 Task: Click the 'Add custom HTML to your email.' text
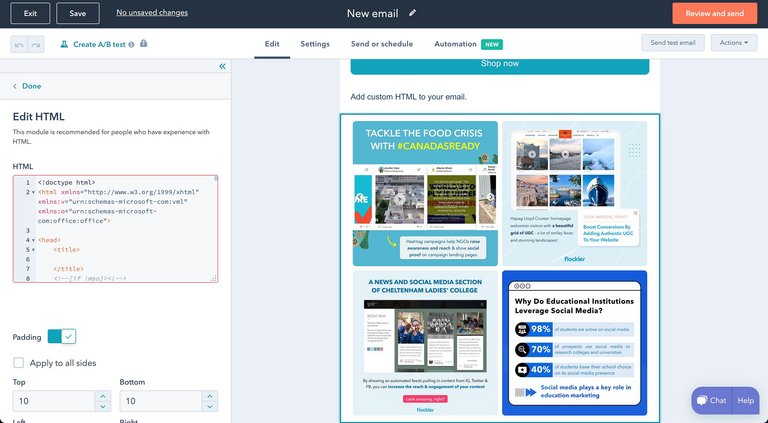408,97
